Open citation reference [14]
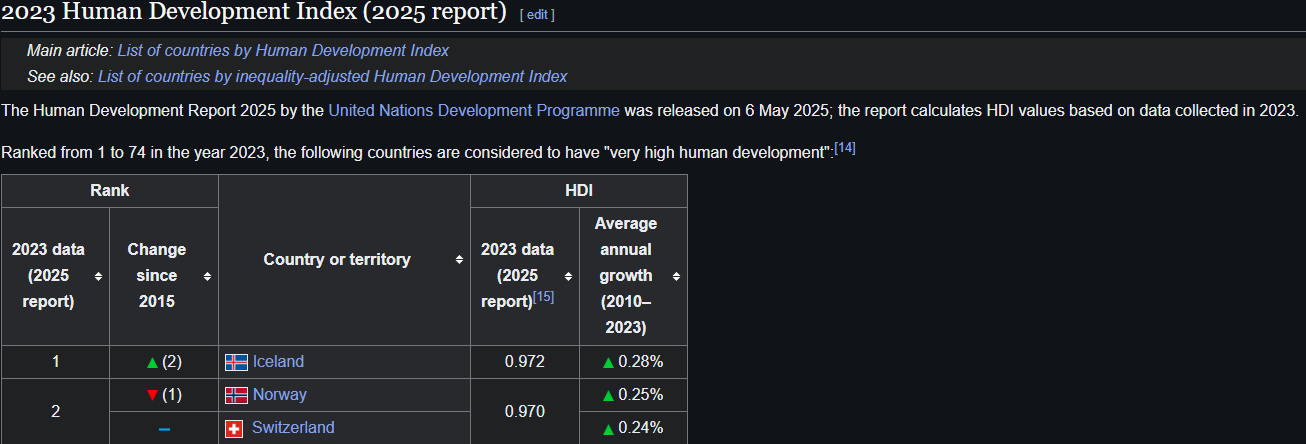 (x=845, y=148)
